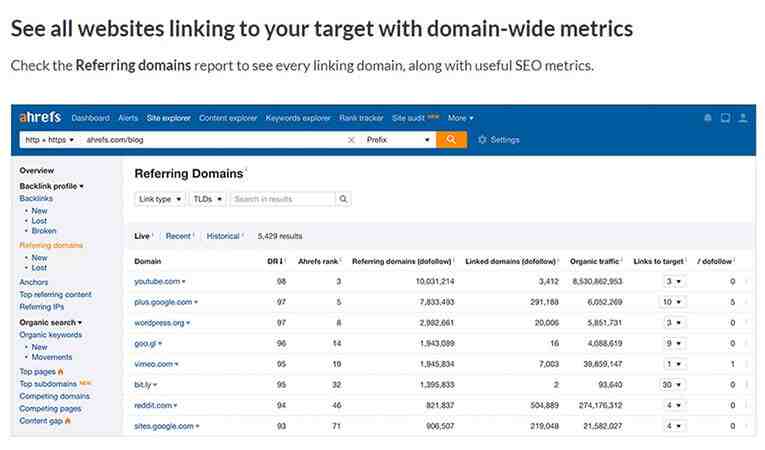Open the TLDs filter
This screenshot has width=765, height=450.
click(208, 199)
